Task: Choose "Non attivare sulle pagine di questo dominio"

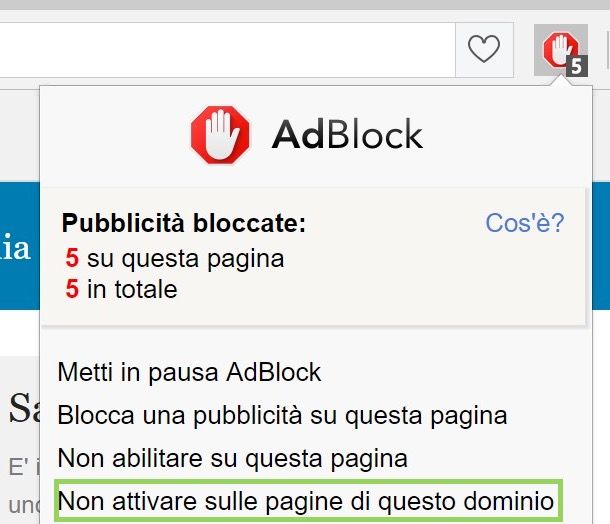Action: coord(308,501)
